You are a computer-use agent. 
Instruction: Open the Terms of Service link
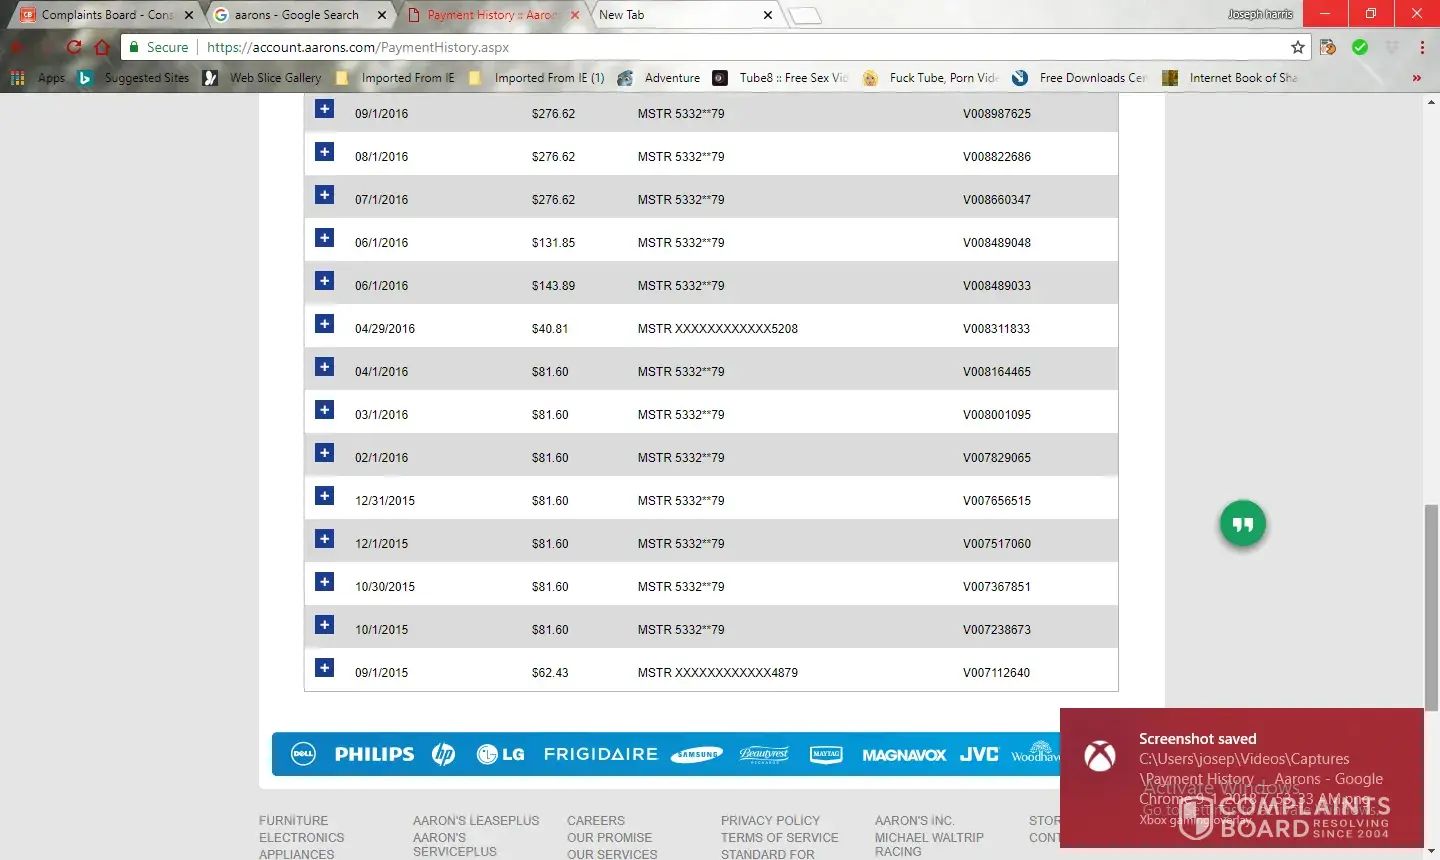(x=780, y=838)
